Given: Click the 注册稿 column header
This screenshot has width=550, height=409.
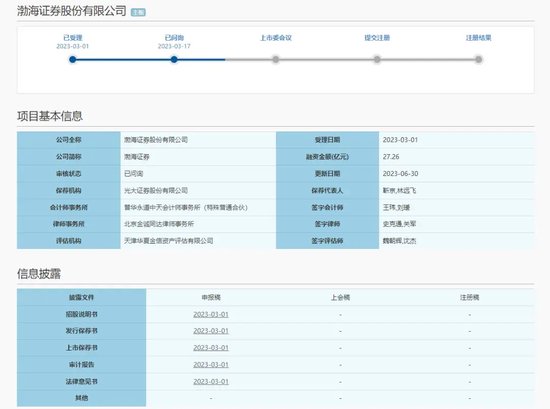Looking at the screenshot, I should 469,297.
